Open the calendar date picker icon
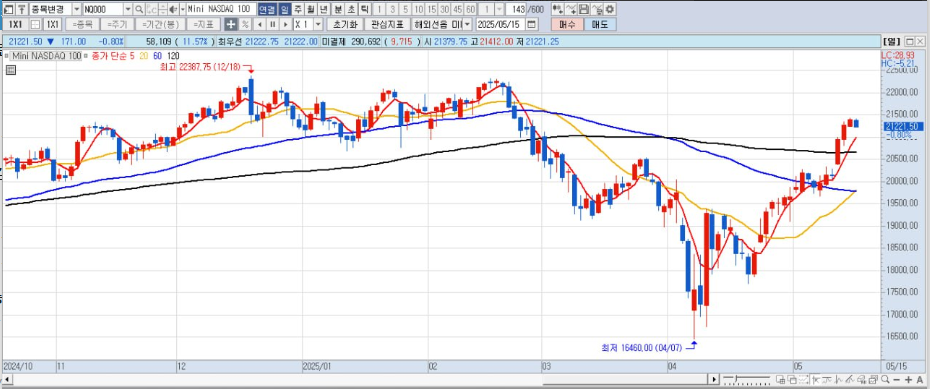Image resolution: width=930 pixels, height=389 pixels. click(x=531, y=24)
